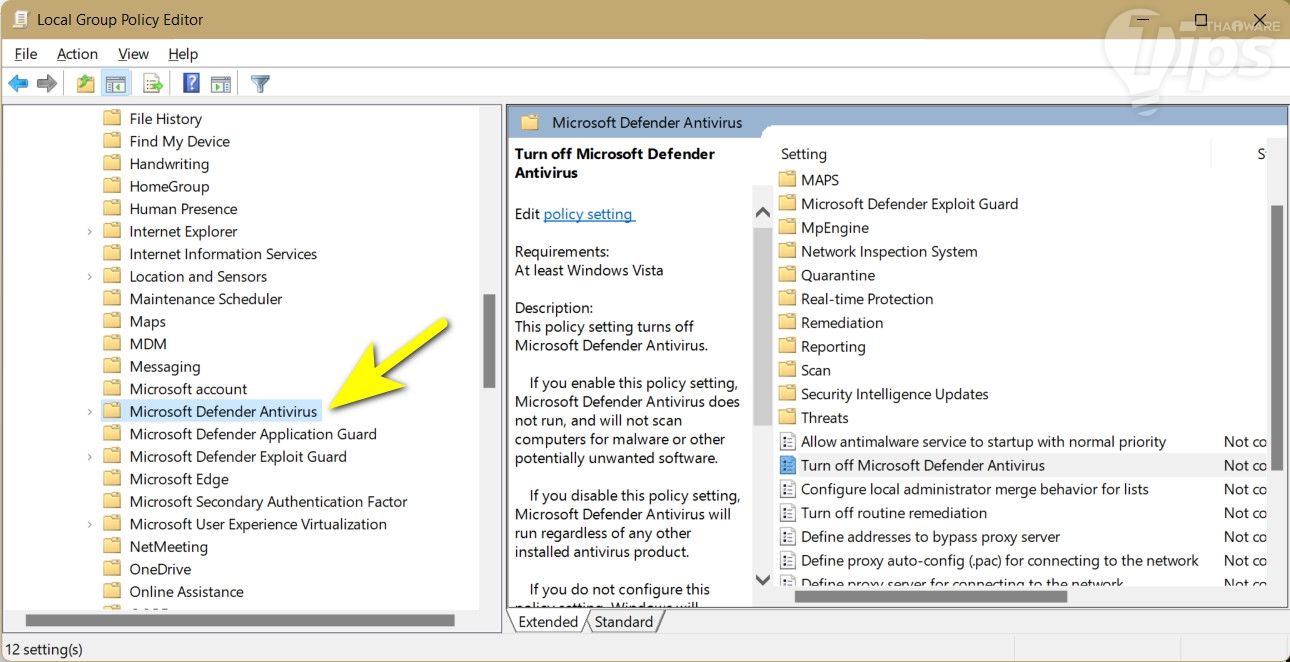Select Internet Information Services in the tree
The width and height of the screenshot is (1290, 662).
click(223, 254)
